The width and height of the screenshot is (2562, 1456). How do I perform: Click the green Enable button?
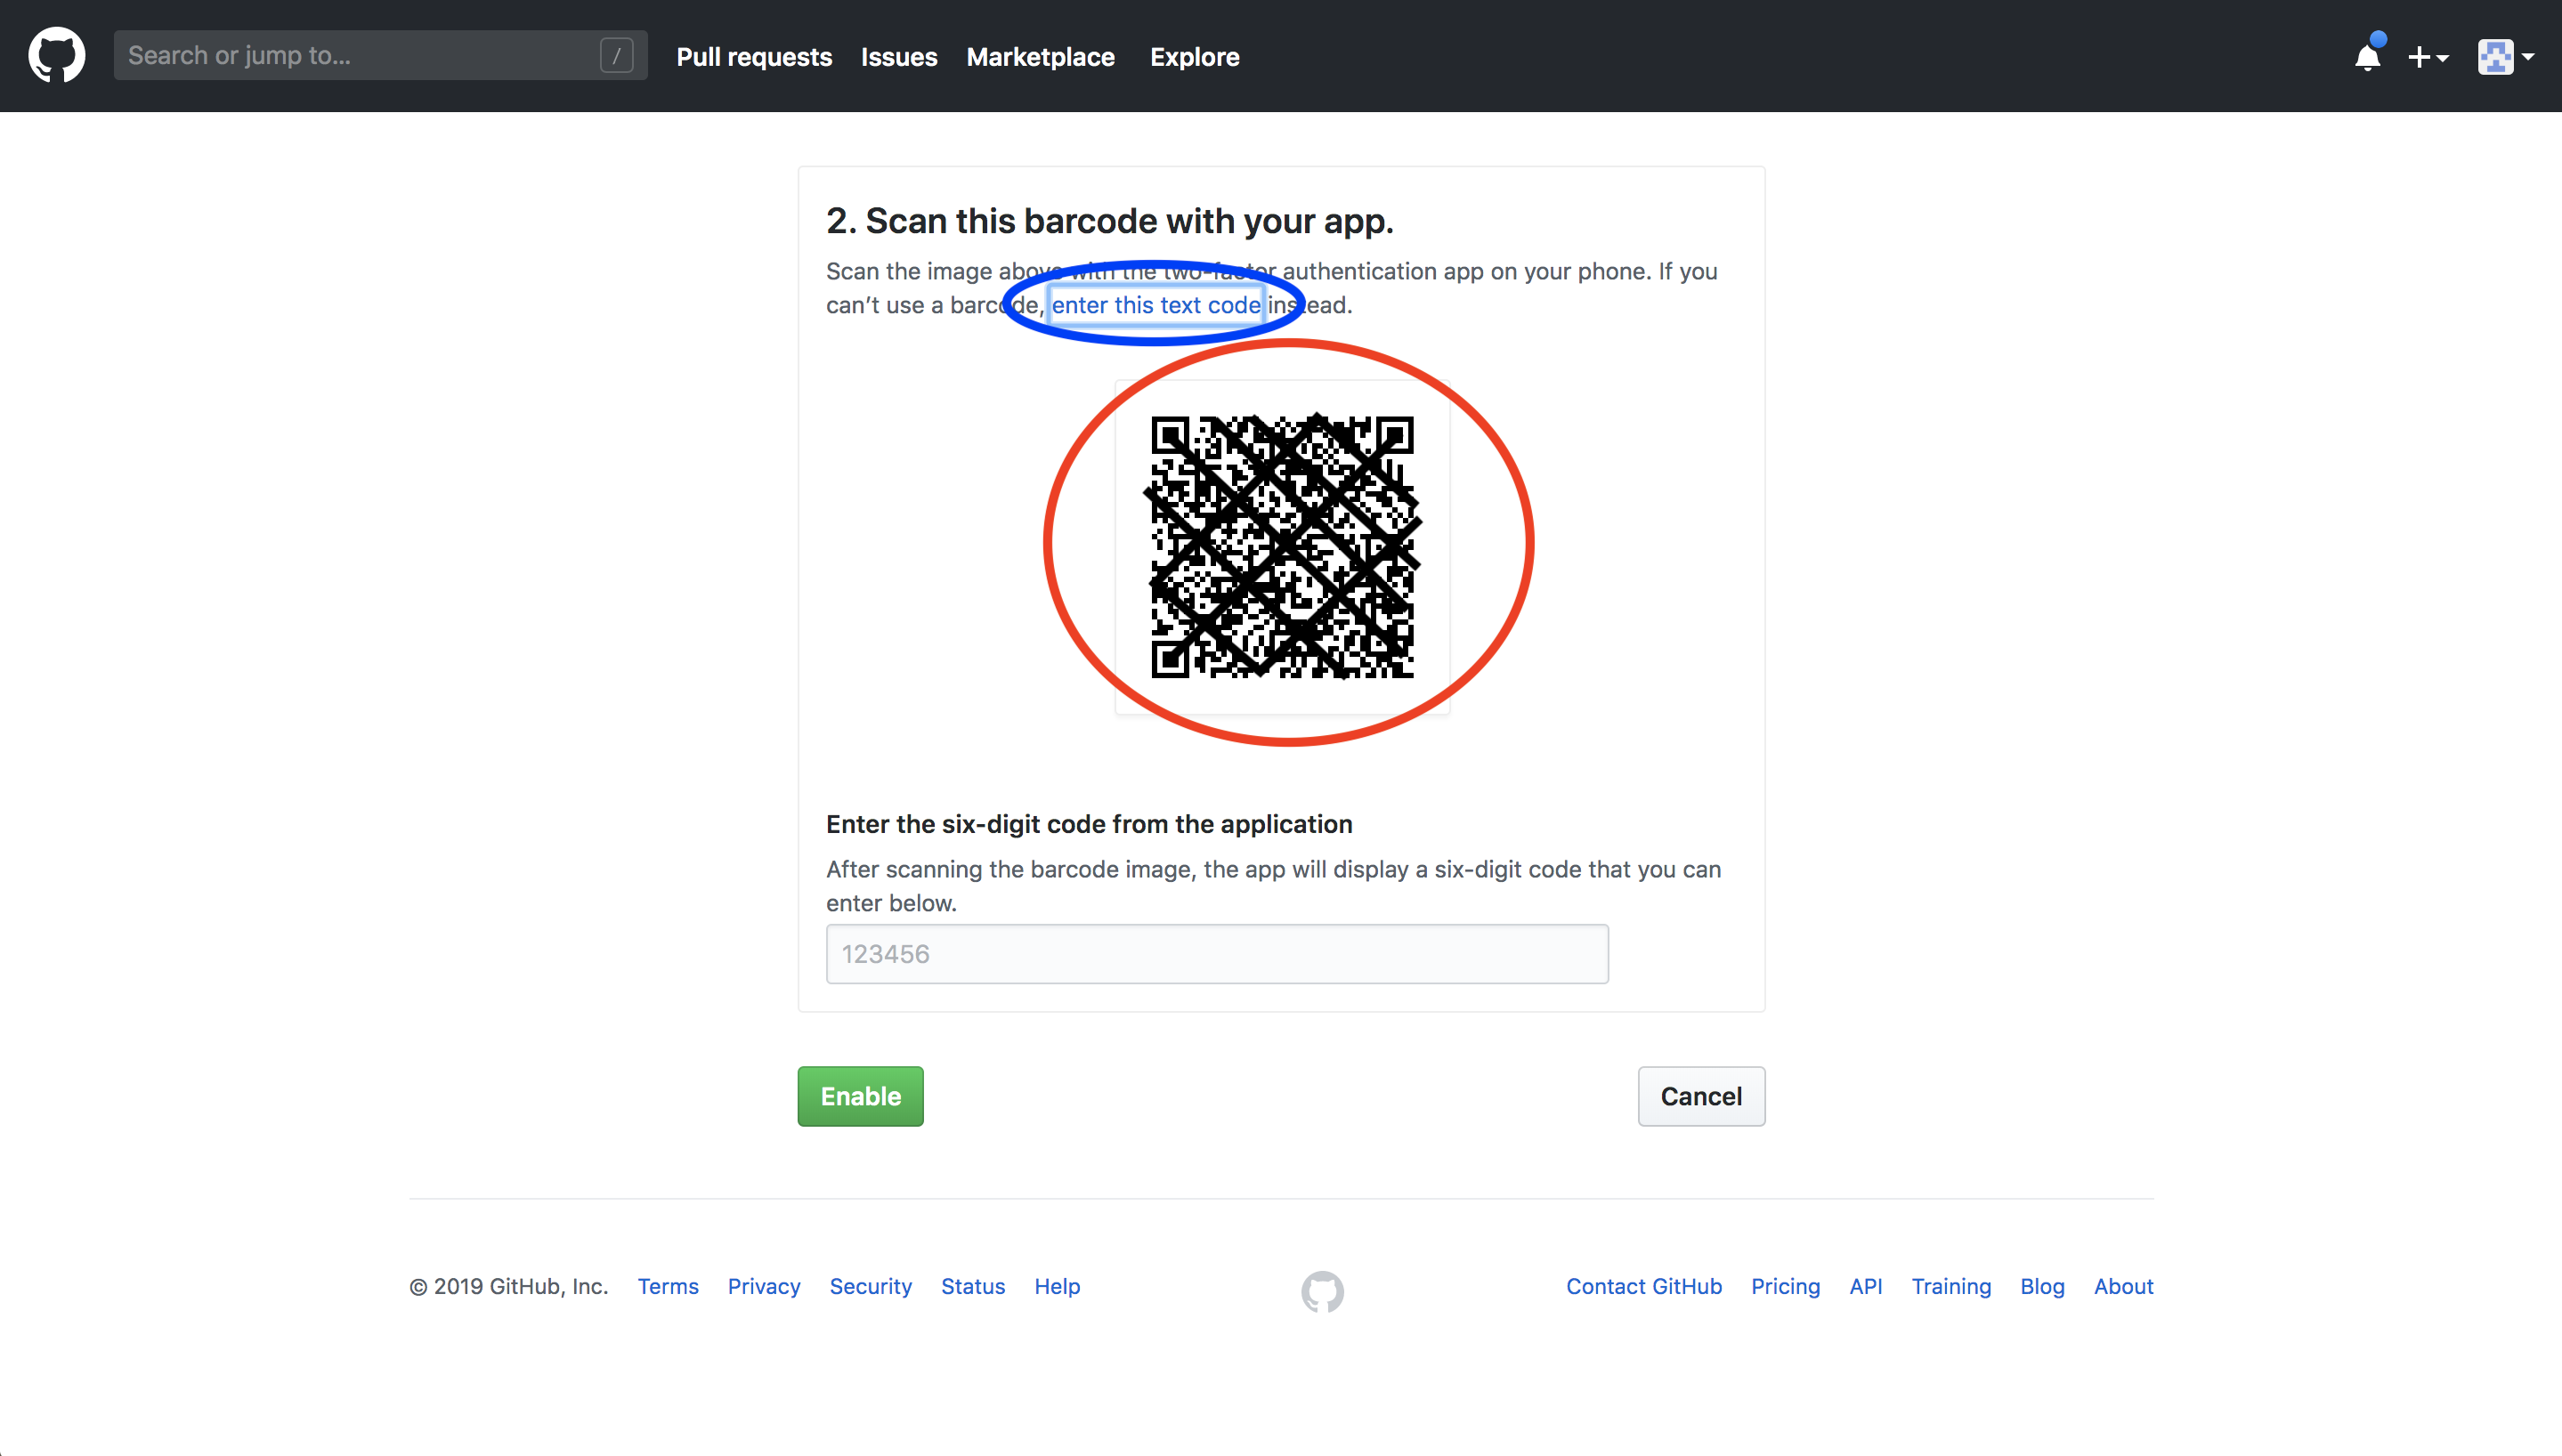860,1096
